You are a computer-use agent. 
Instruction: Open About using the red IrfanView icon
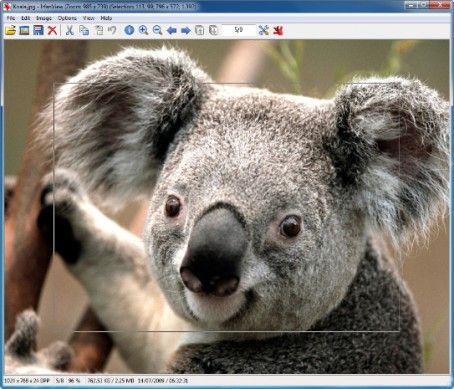278,31
